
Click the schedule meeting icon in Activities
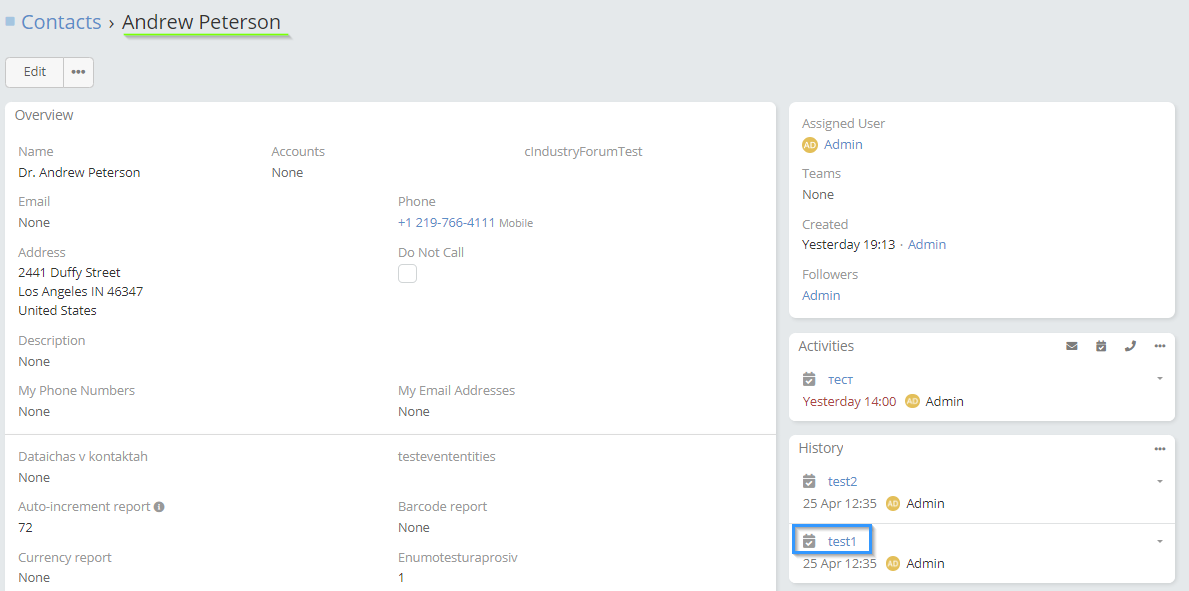pos(1101,346)
